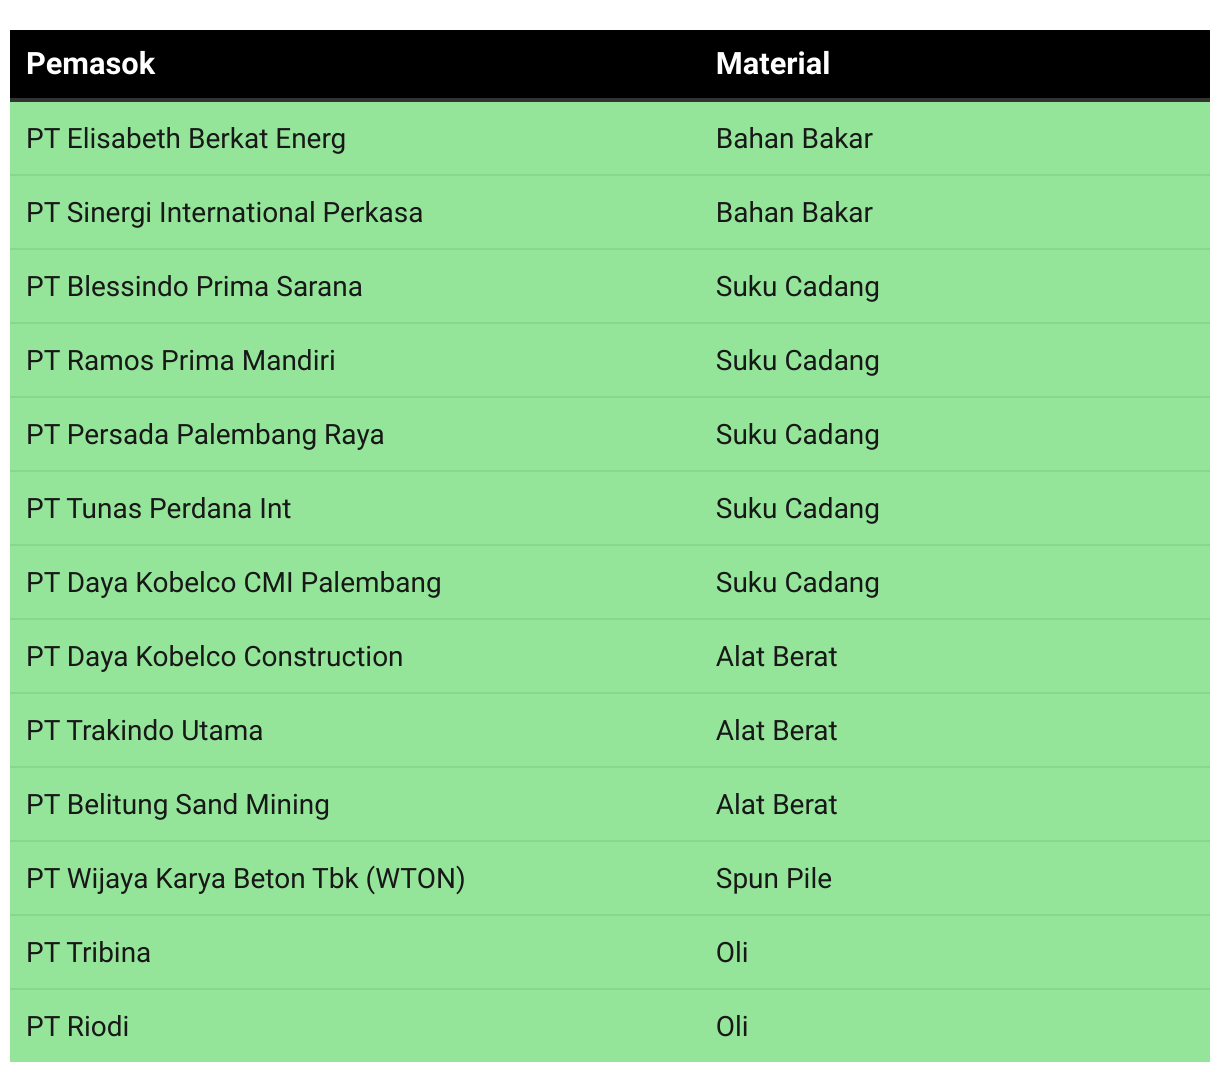Viewport: 1220px width, 1072px height.
Task: Click Bahan Bakar next to PT Elisabeth
Action: (794, 138)
